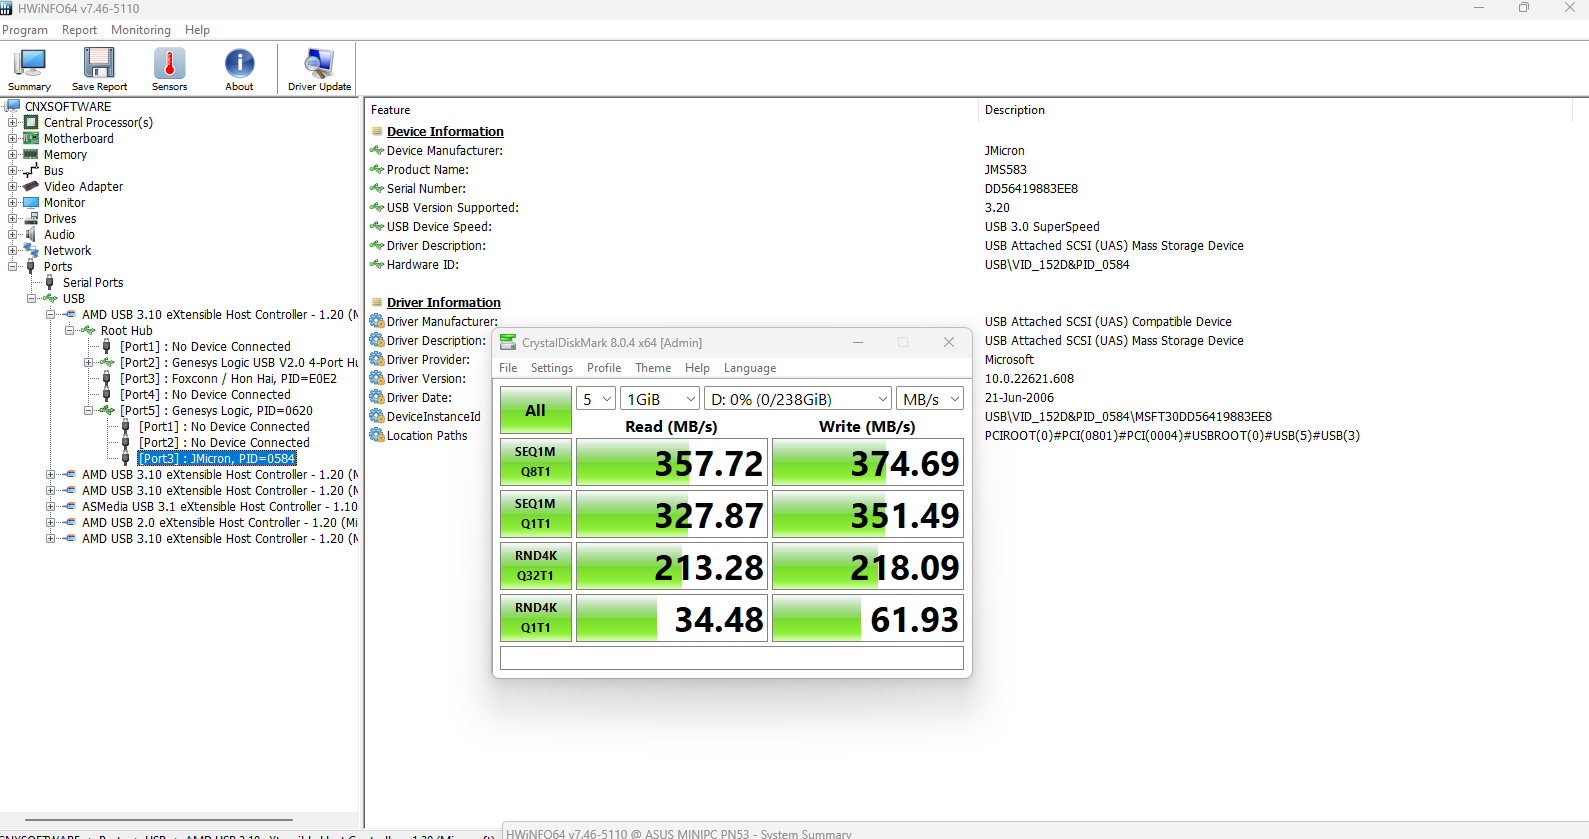Open the Summary toolbar icon
Viewport: 1589px width, 839px height.
click(30, 69)
